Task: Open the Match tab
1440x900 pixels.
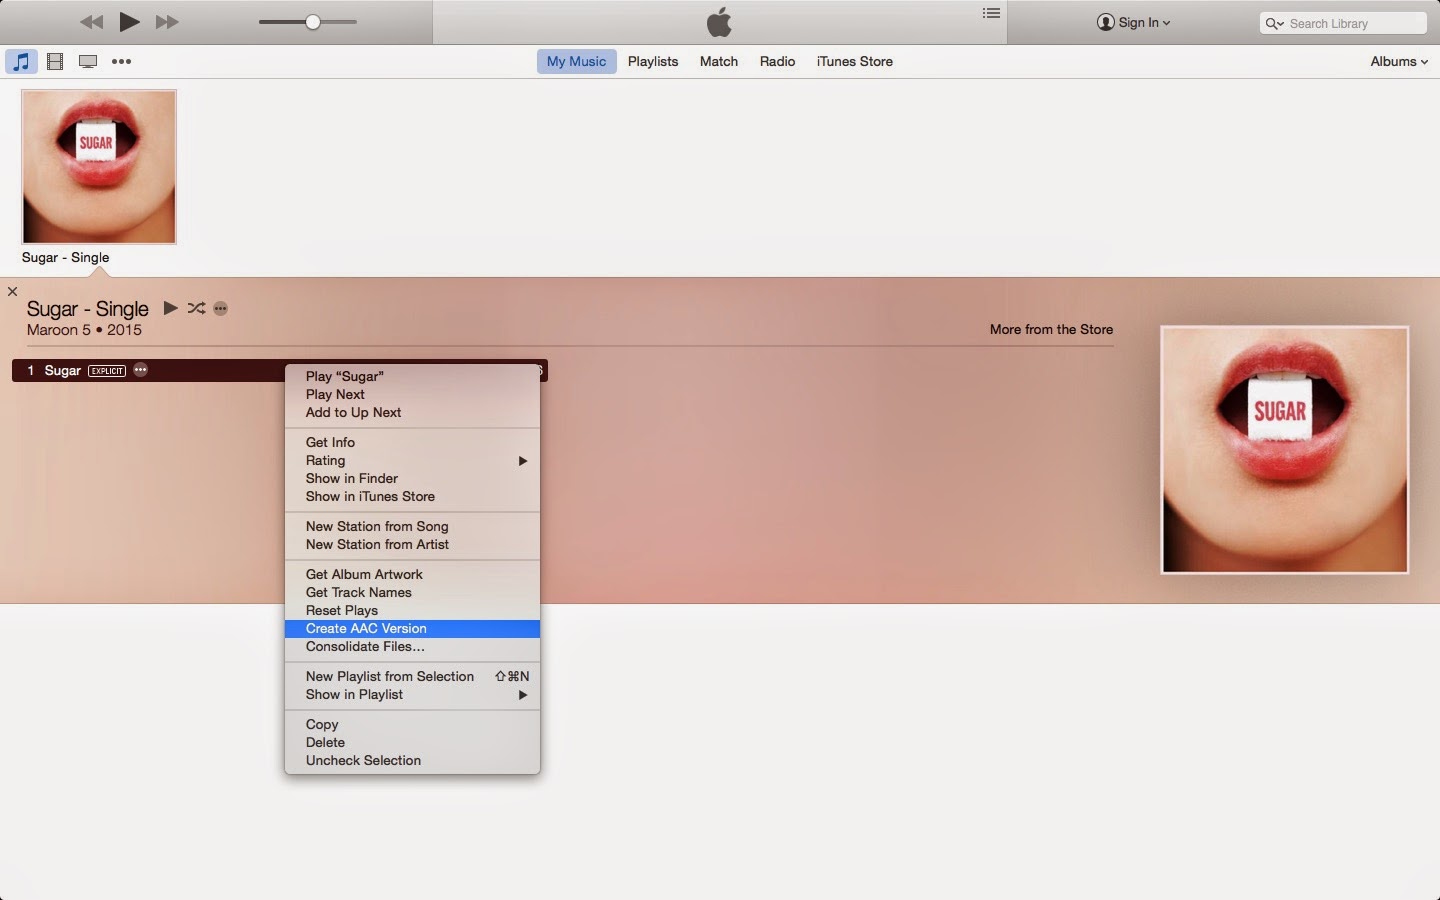Action: point(719,61)
